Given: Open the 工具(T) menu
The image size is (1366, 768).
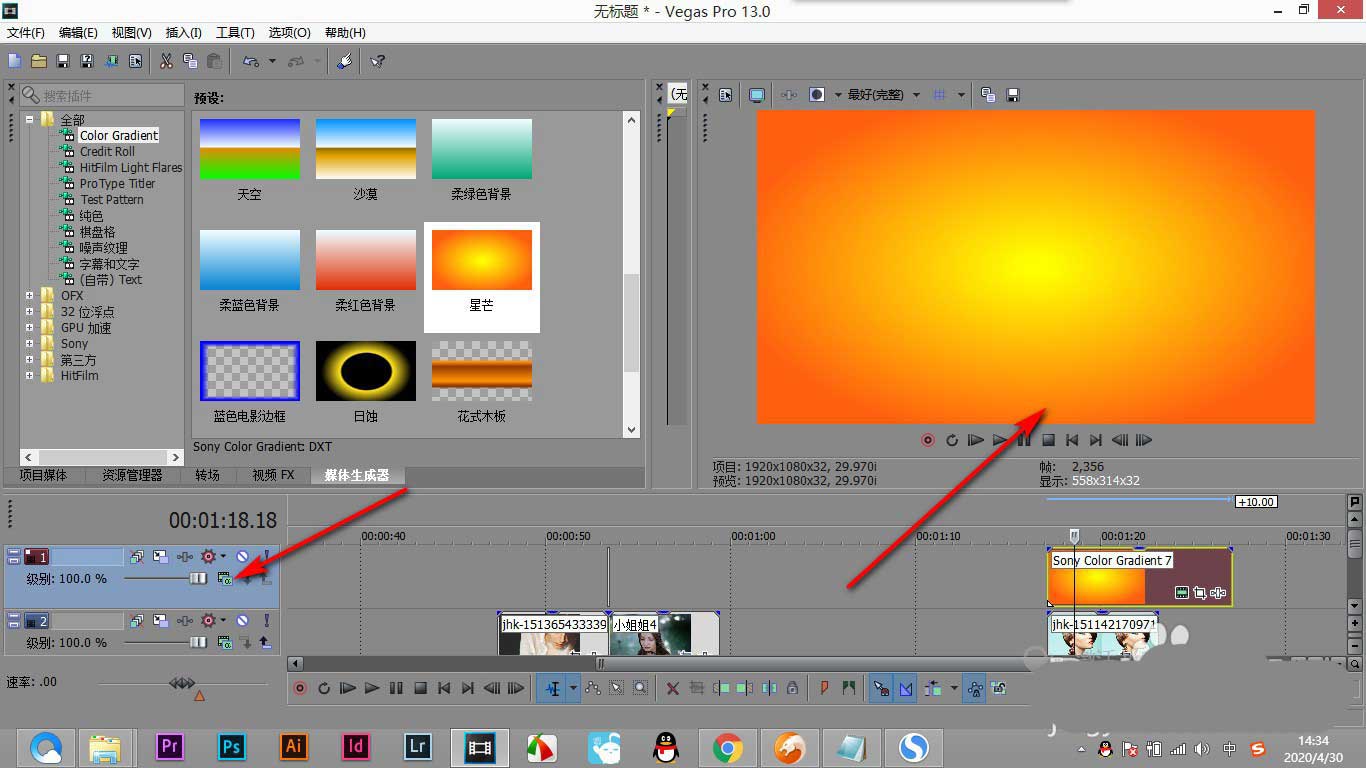Looking at the screenshot, I should [x=235, y=33].
